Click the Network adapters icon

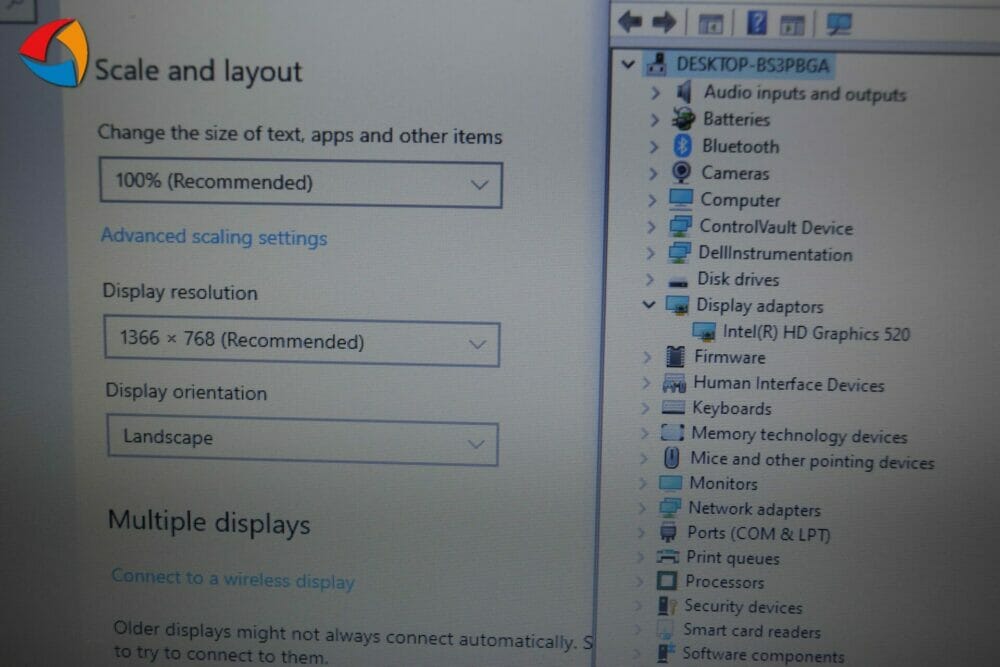click(x=669, y=508)
